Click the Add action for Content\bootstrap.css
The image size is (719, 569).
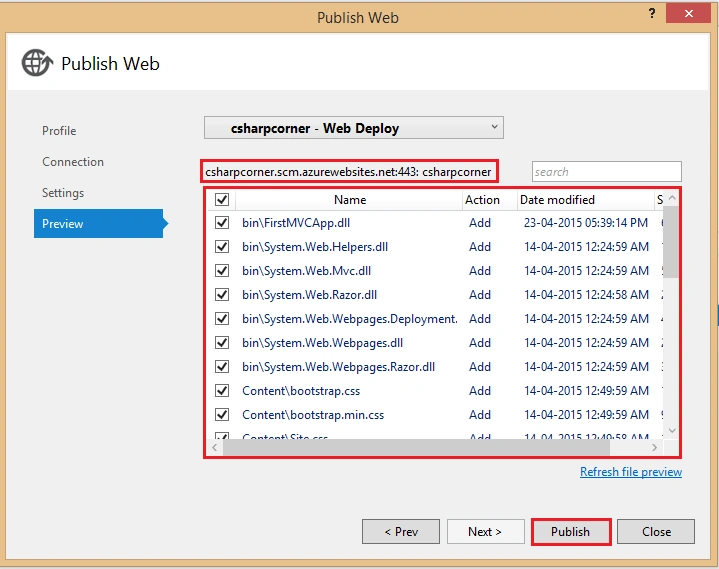click(480, 391)
